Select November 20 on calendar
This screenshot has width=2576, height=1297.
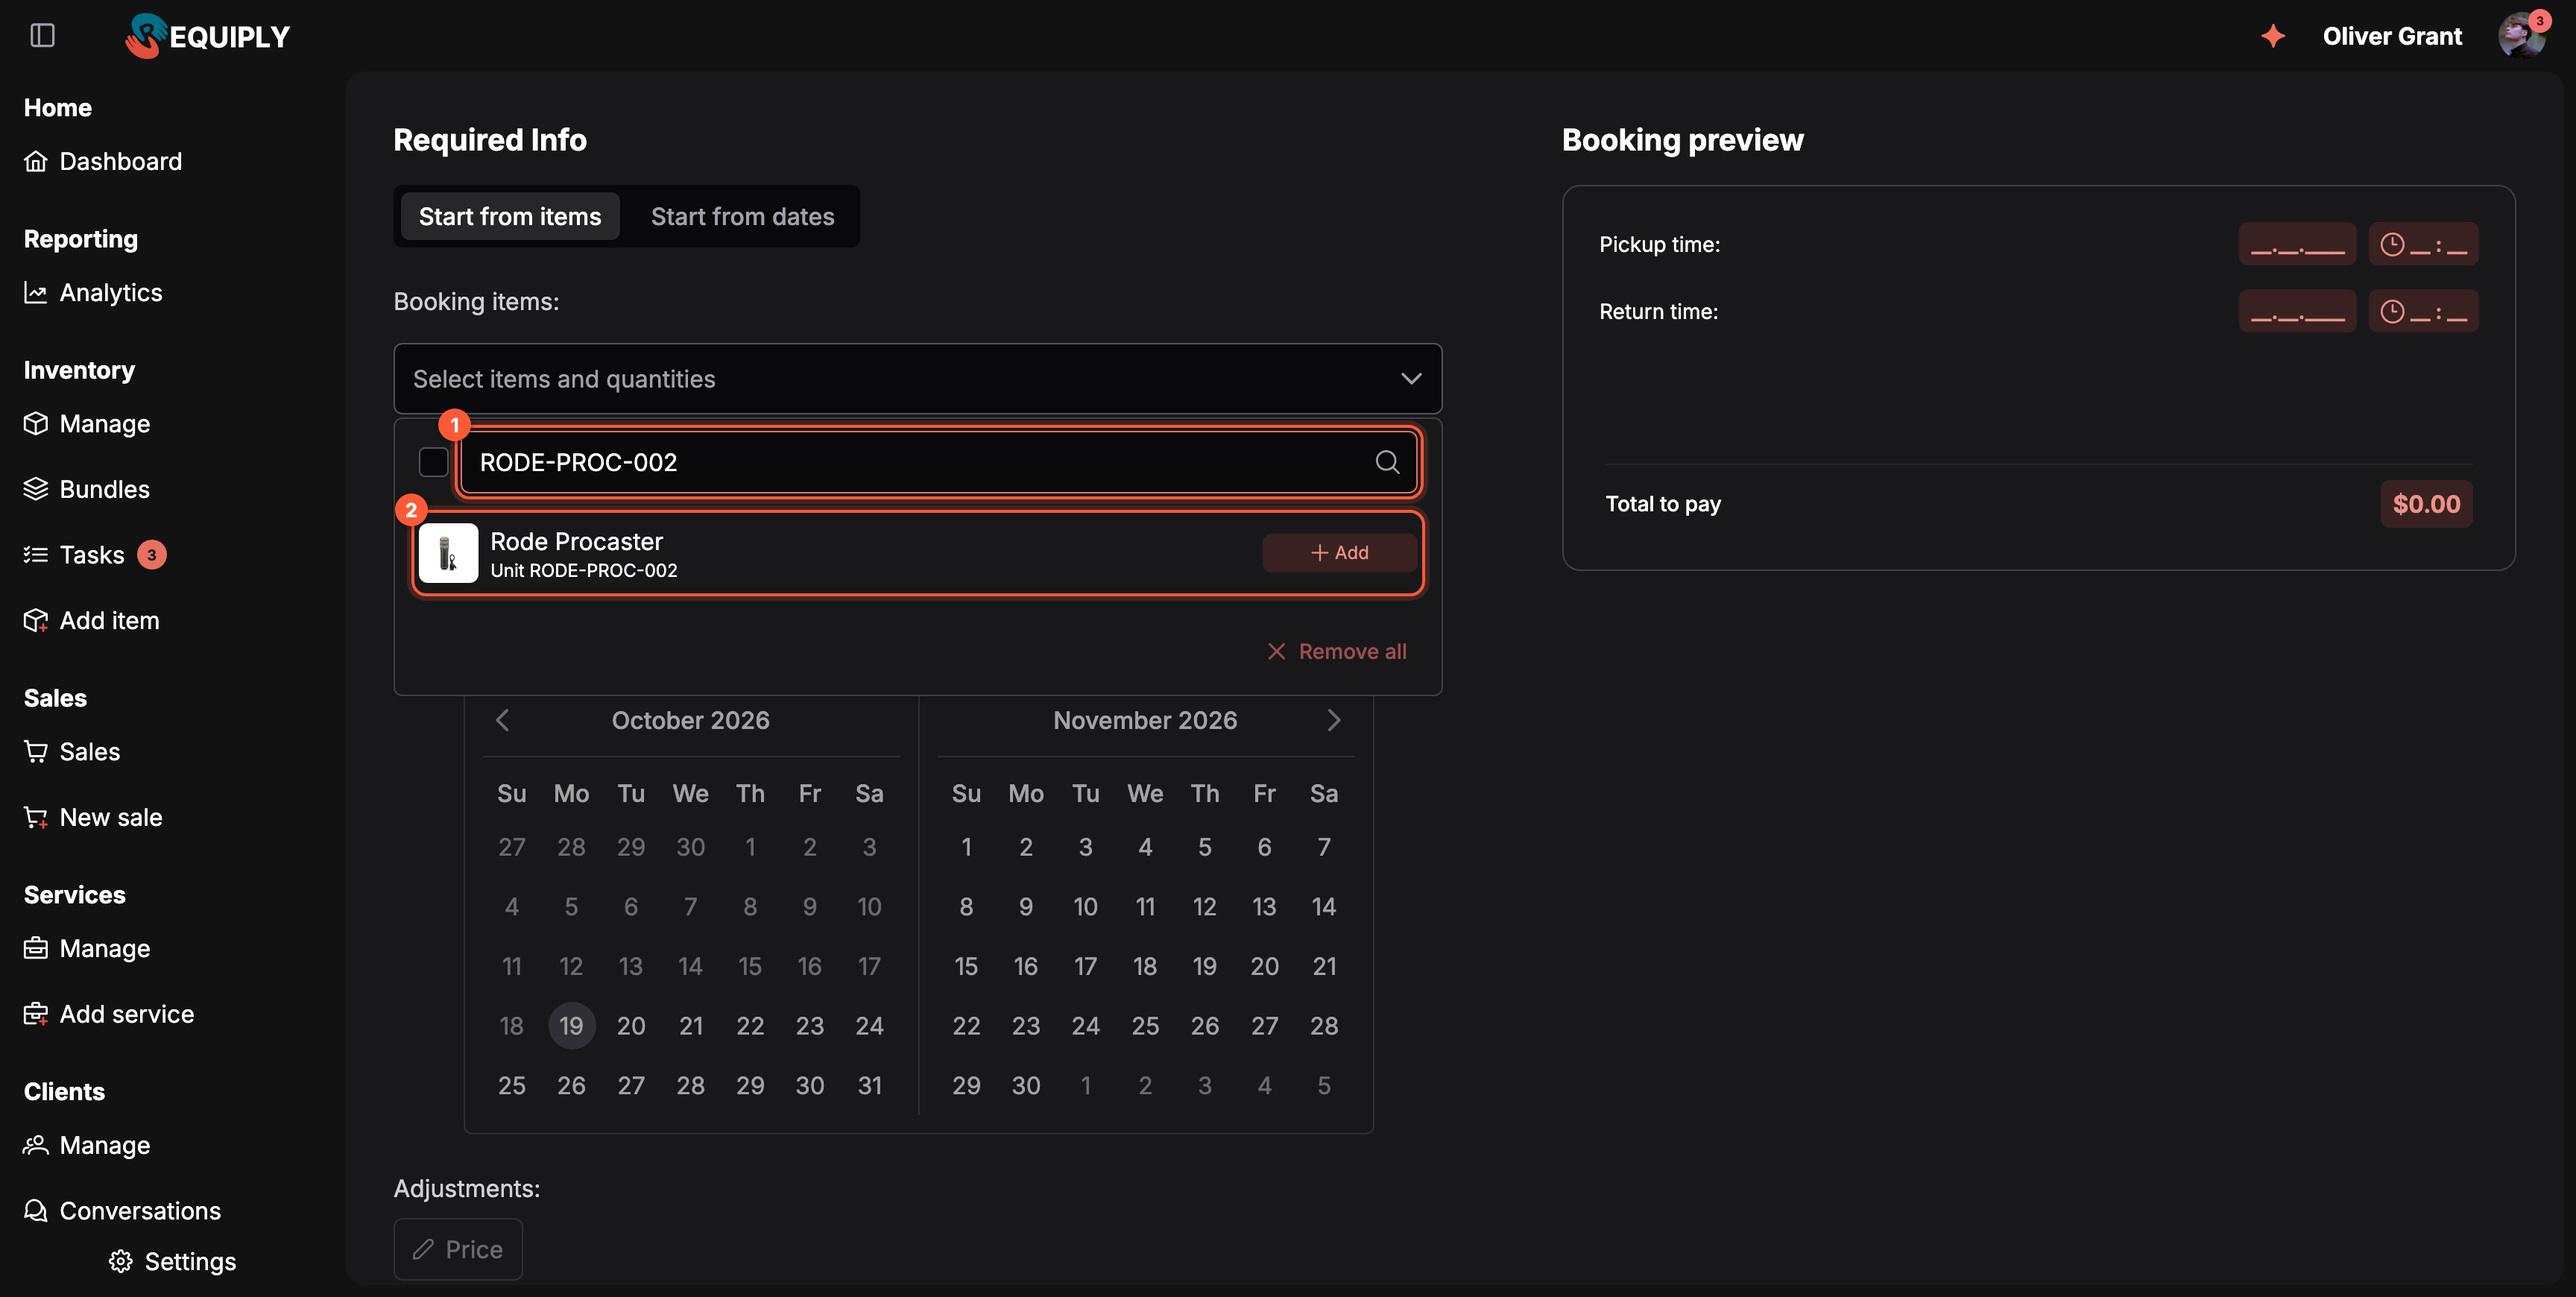pos(1264,966)
